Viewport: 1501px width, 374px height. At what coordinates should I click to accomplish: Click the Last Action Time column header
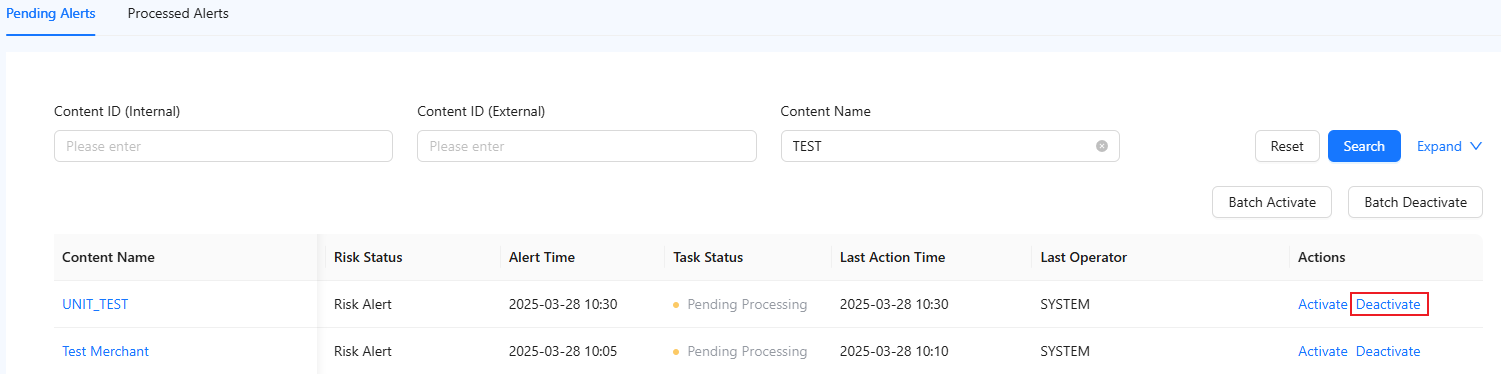click(892, 257)
